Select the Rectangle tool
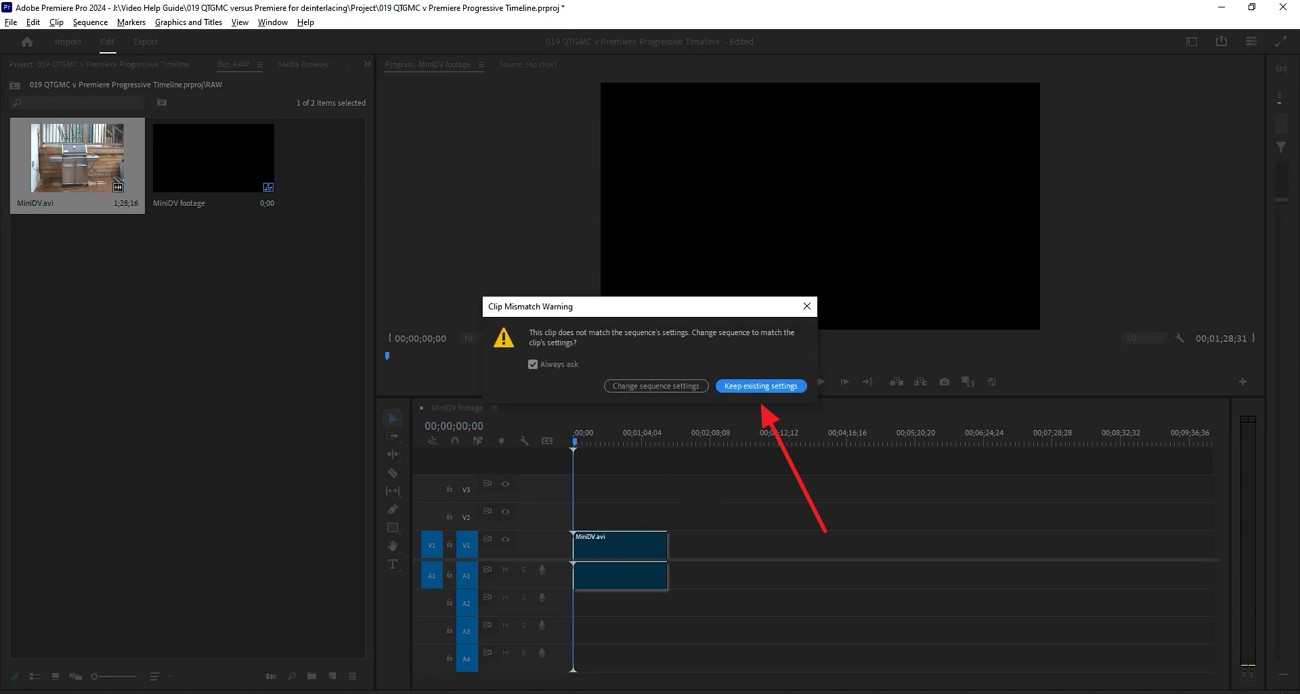The width and height of the screenshot is (1300, 694). click(x=392, y=528)
